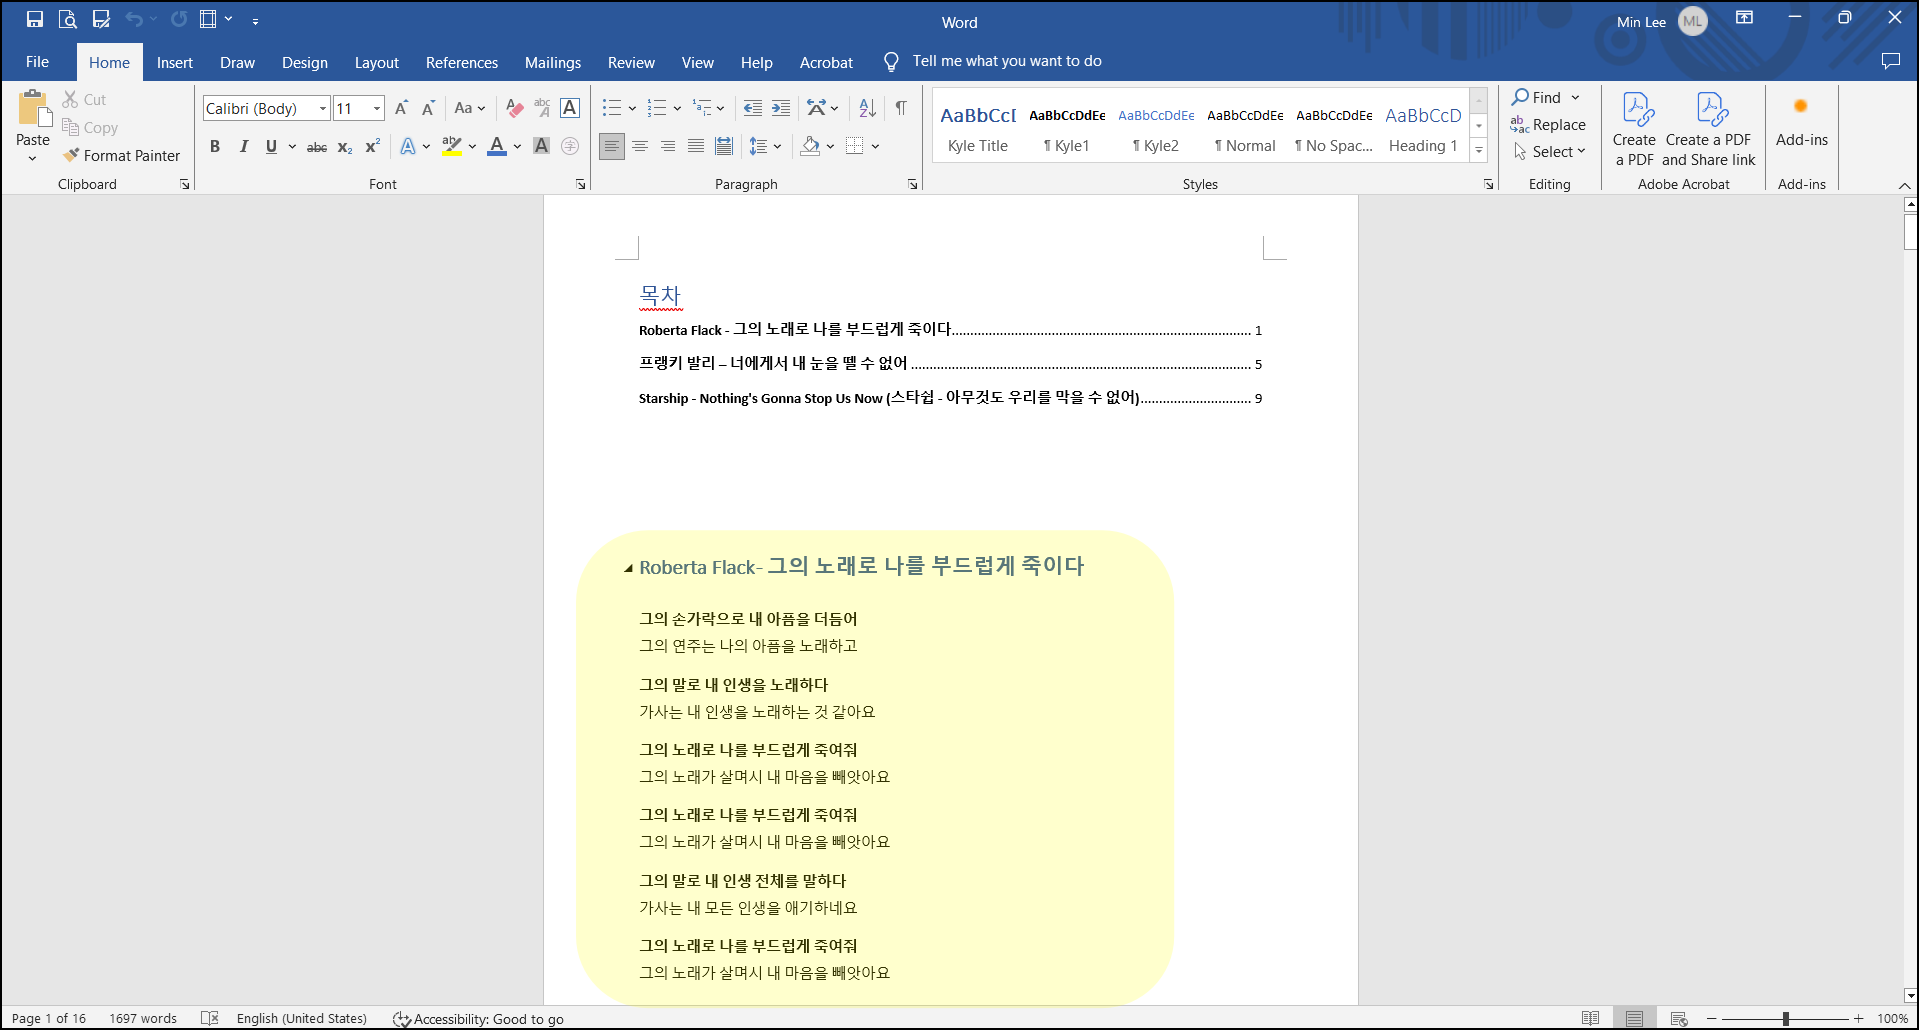Apply strikethrough formatting
This screenshot has width=1919, height=1030.
click(x=317, y=146)
